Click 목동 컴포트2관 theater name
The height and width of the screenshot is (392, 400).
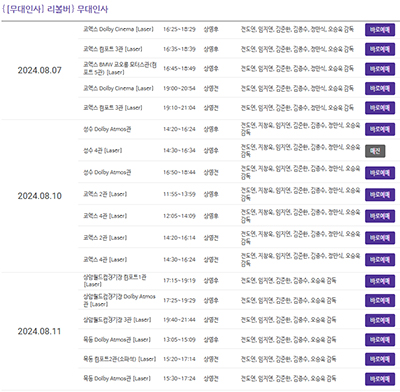(x=119, y=359)
